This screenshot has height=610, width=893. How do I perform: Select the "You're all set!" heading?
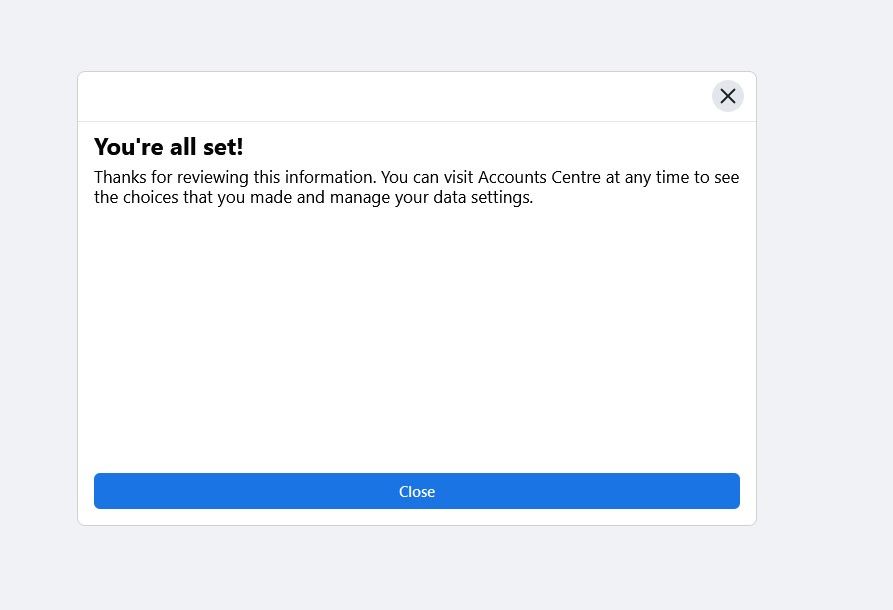tap(169, 147)
